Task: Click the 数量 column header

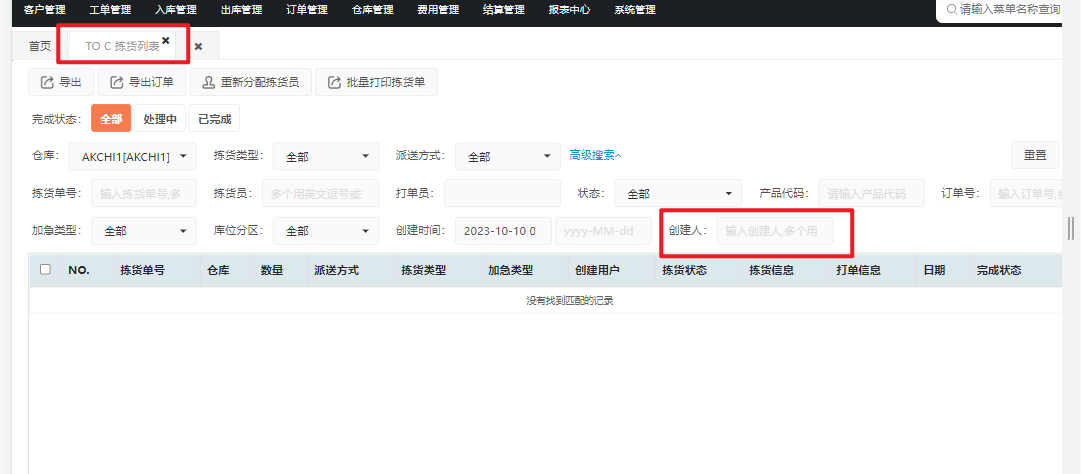Action: click(x=272, y=270)
